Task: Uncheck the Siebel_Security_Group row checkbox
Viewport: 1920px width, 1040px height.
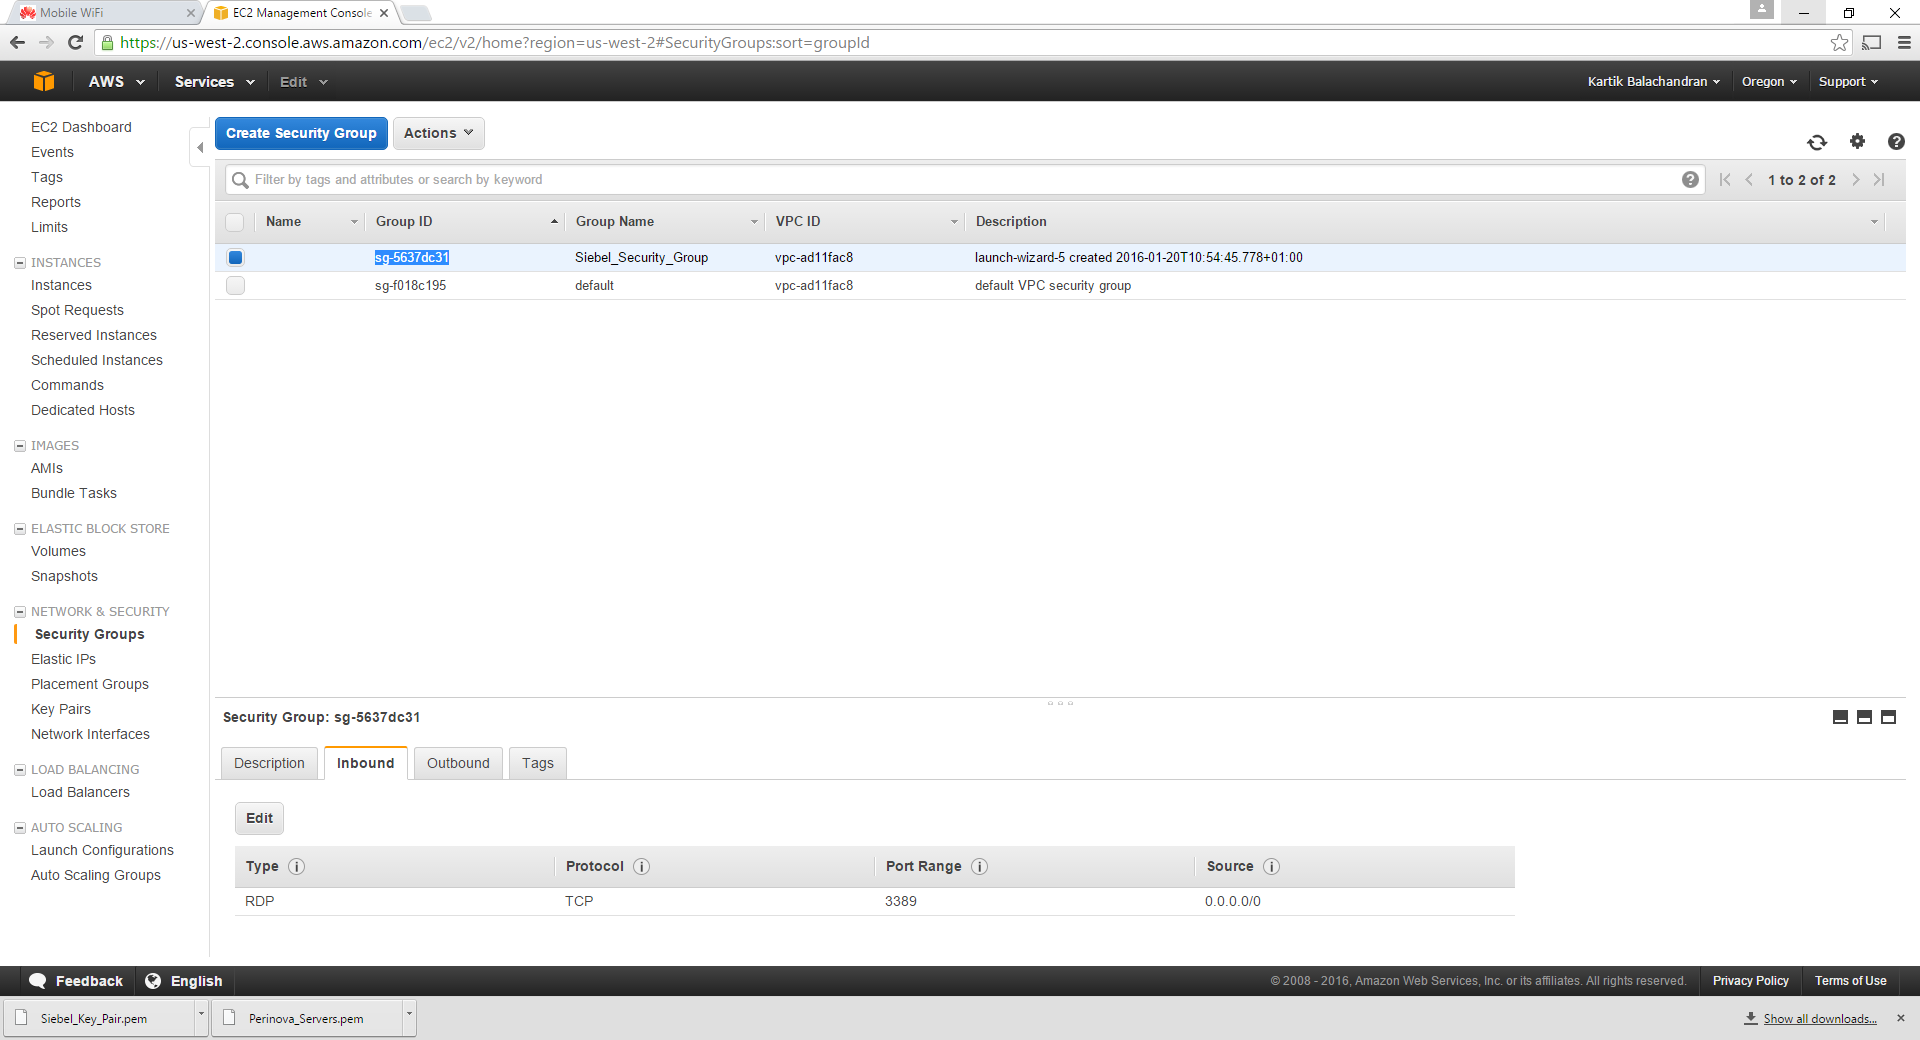Action: (x=235, y=258)
